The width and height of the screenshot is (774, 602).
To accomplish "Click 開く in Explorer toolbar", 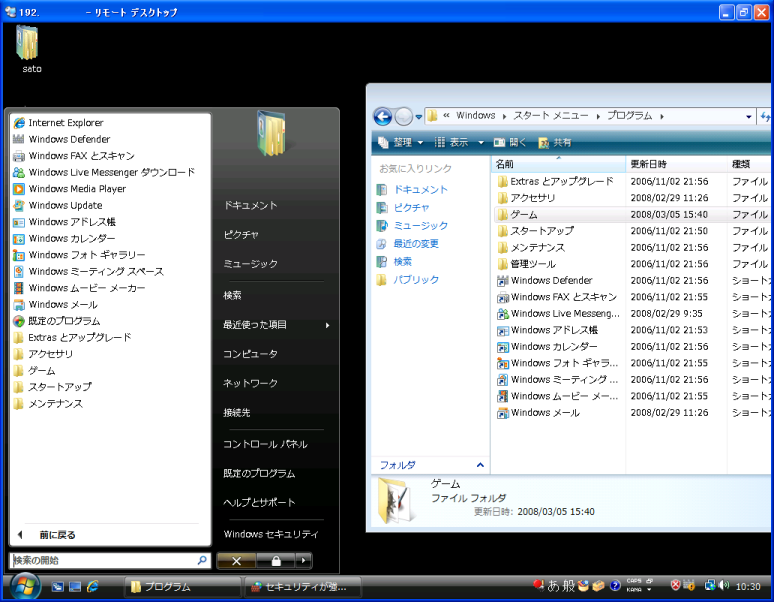I will (x=509, y=143).
